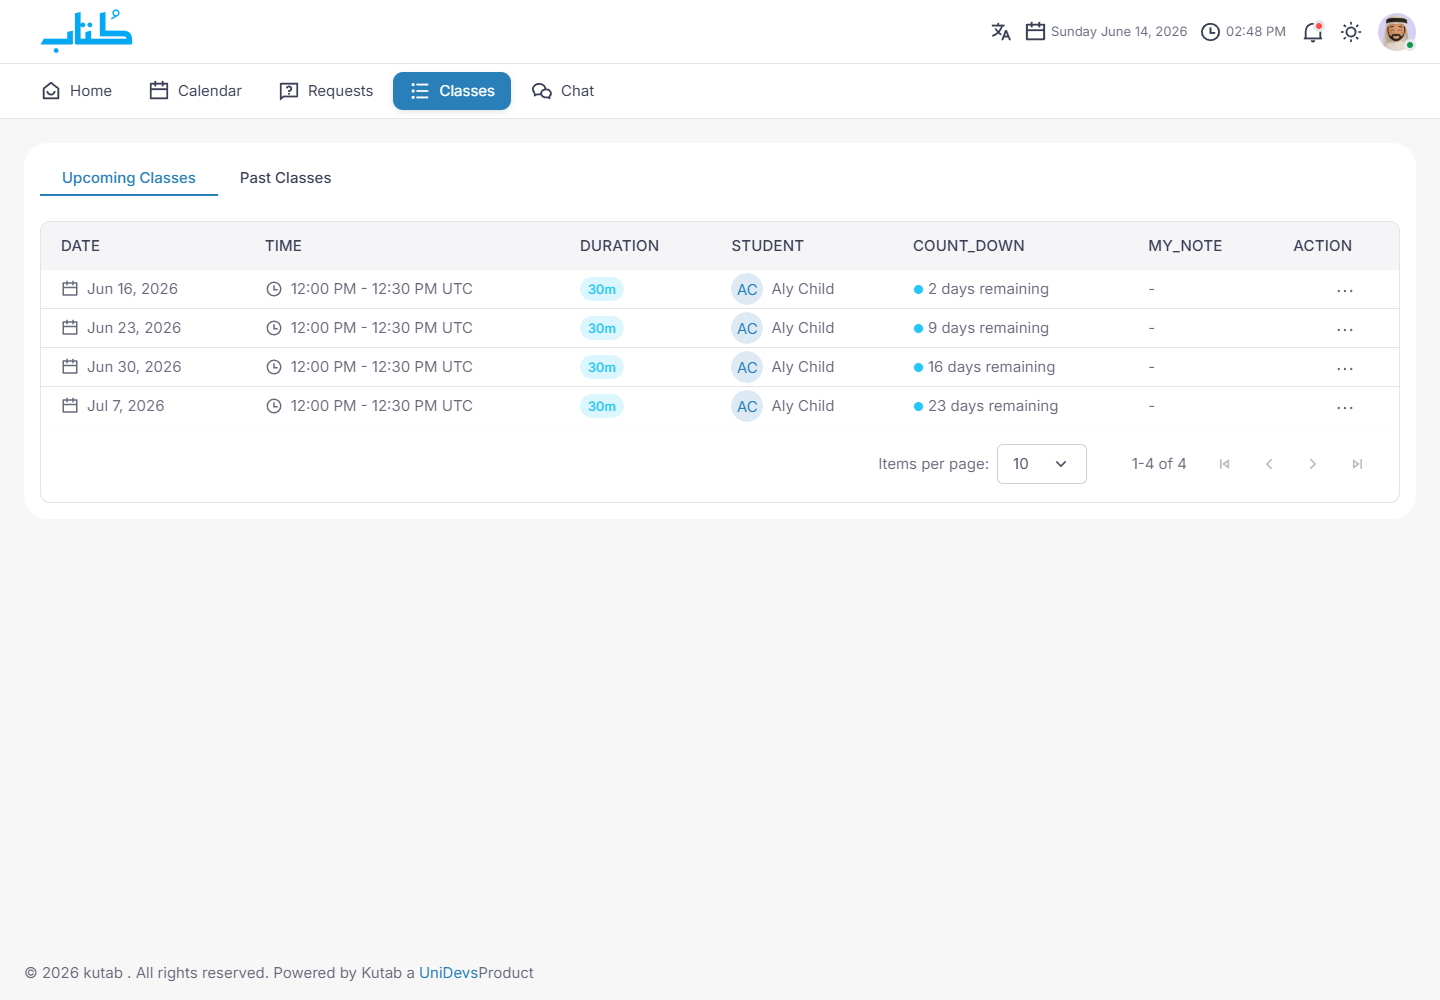Screen dimensions: 1440x1000
Task: Click the AC avatar in Jun 23 row
Action: pyautogui.click(x=747, y=328)
